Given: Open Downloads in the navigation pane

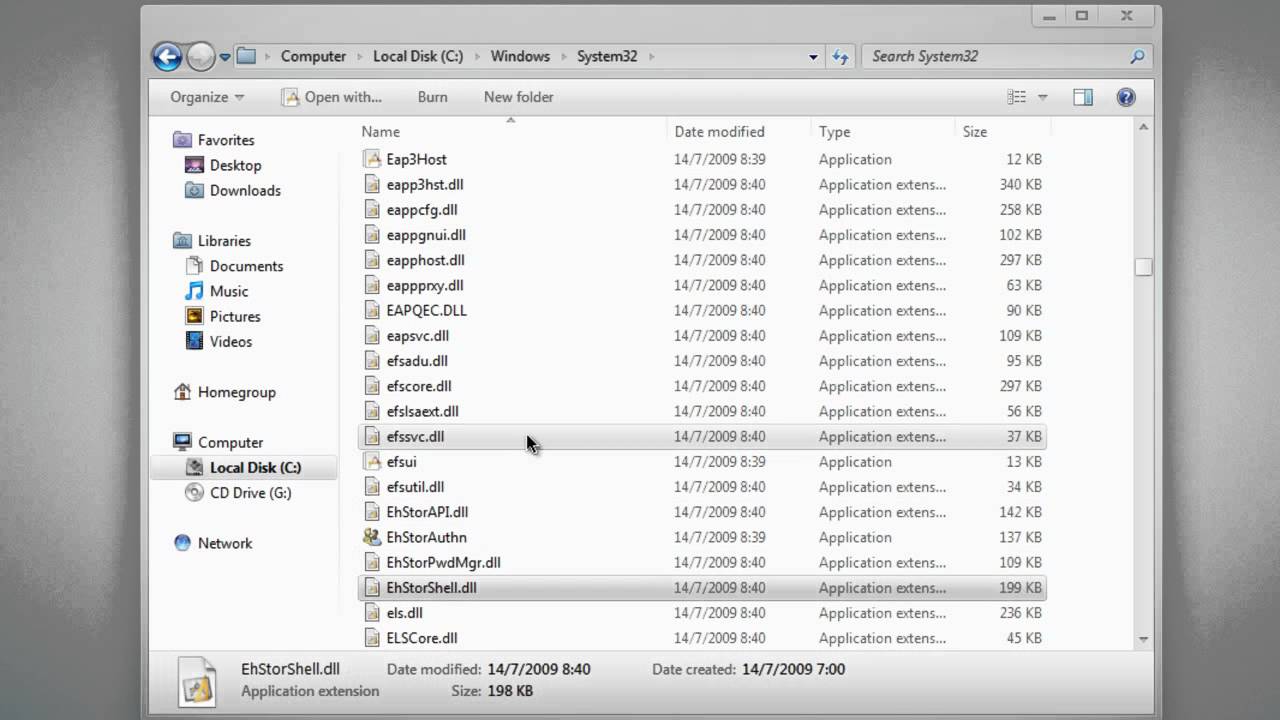Looking at the screenshot, I should [x=245, y=190].
